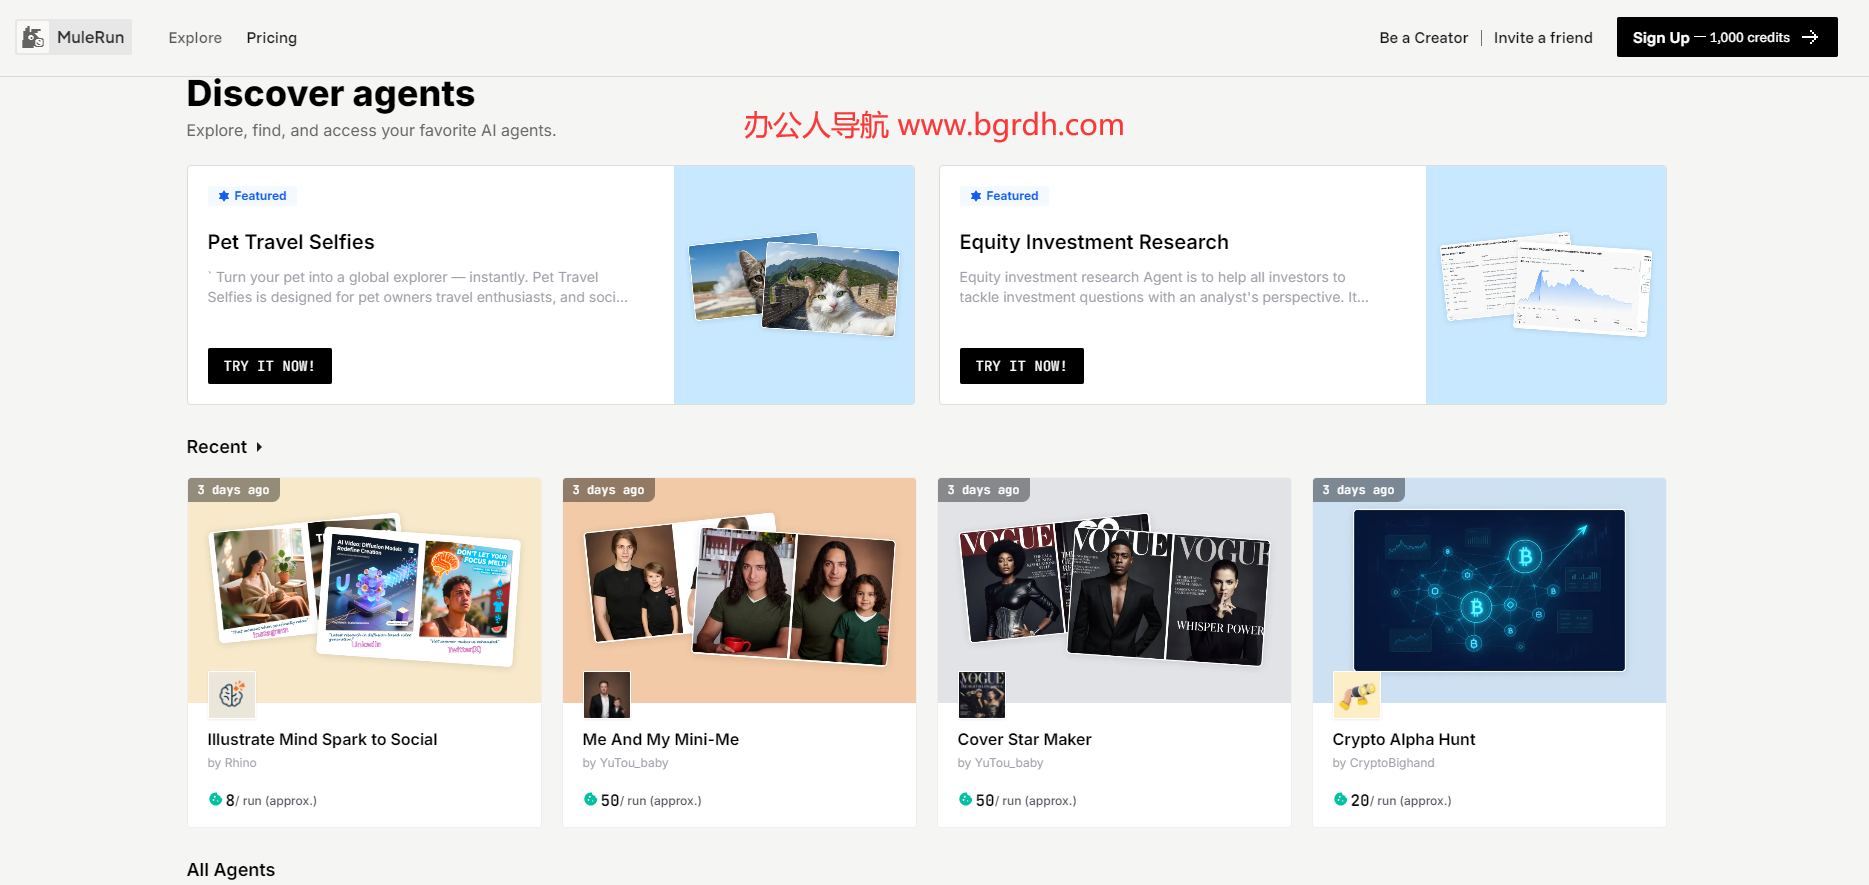This screenshot has width=1869, height=885.
Task: Expand the Recent section arrow
Action: (x=259, y=447)
